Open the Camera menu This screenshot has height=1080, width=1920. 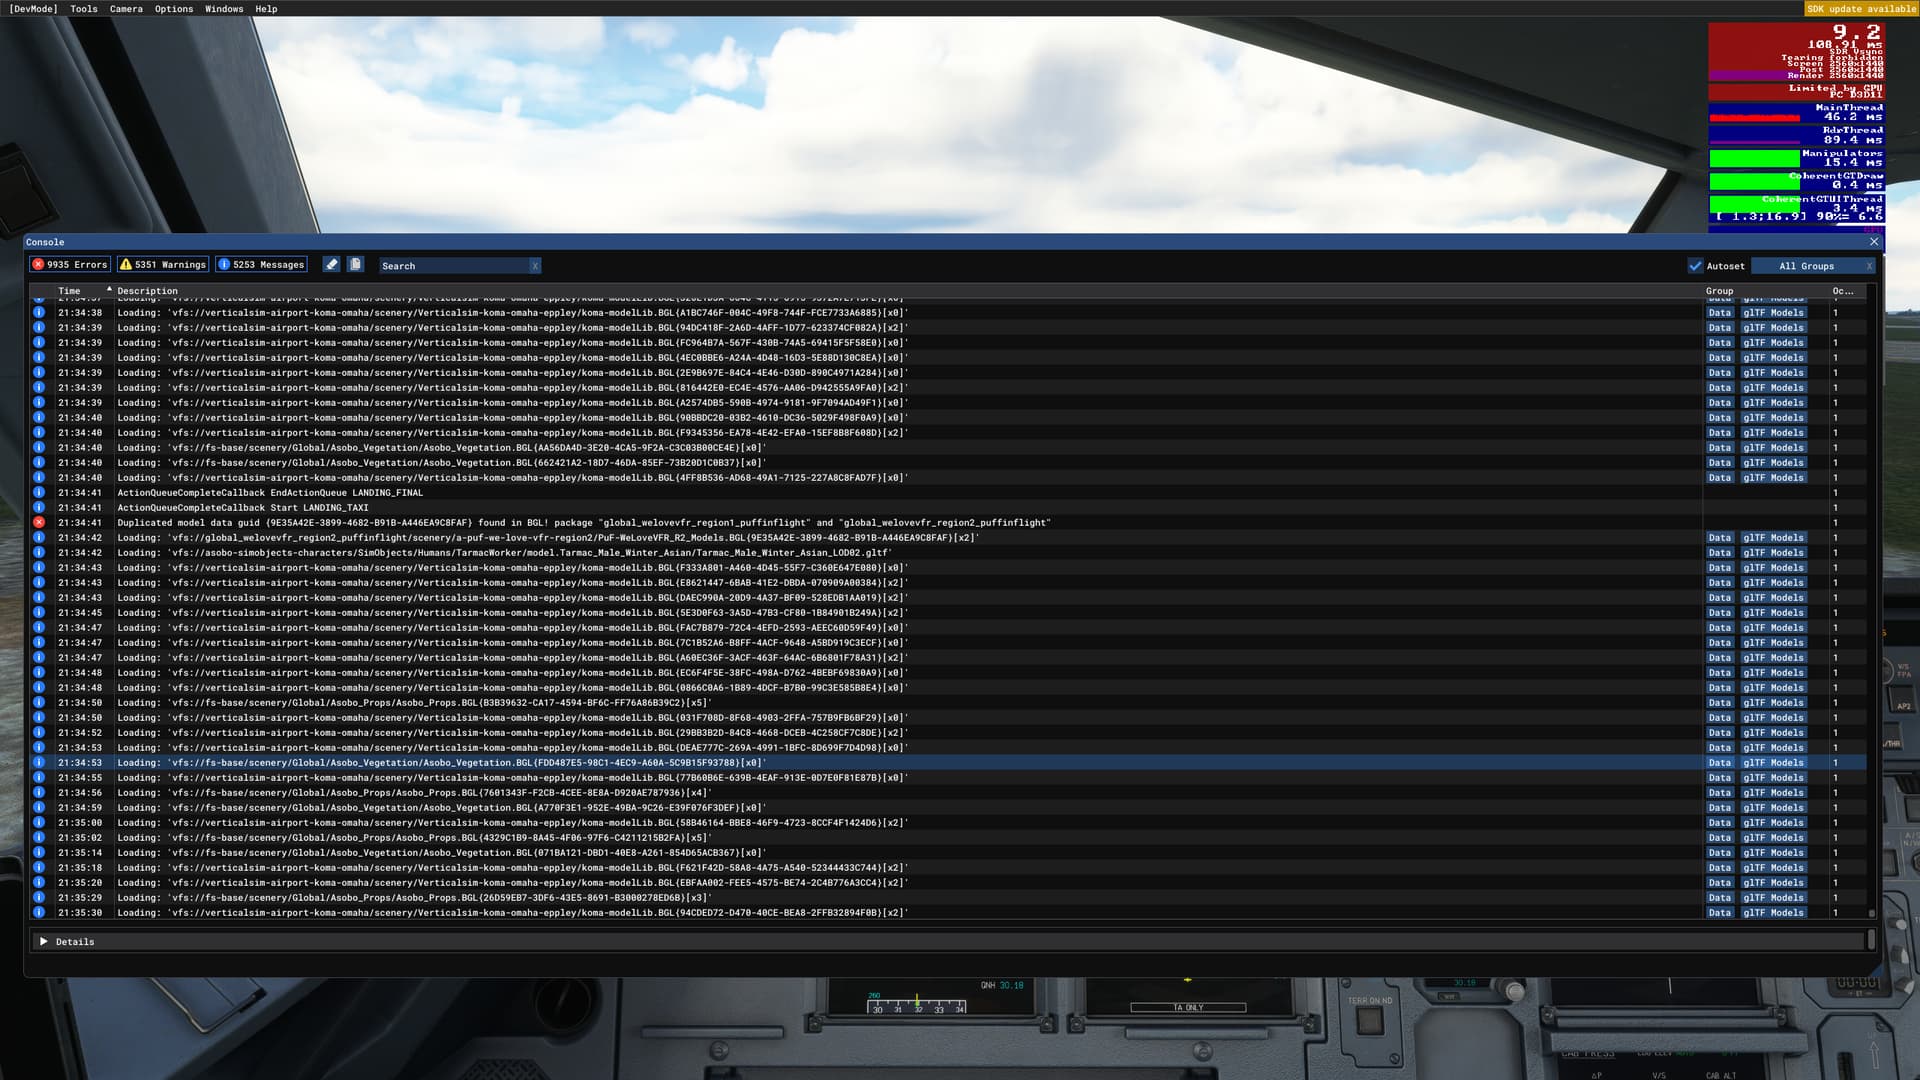click(x=126, y=9)
